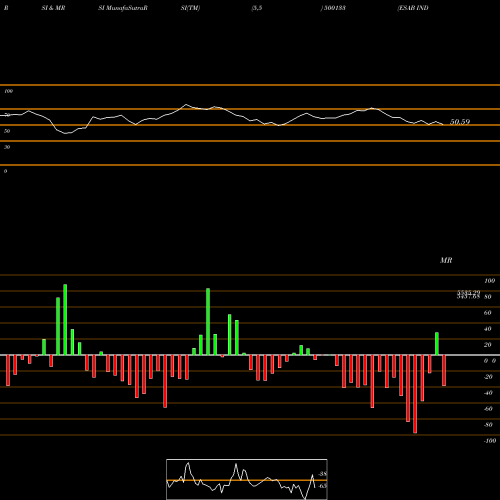The image size is (500, 500).
Task: Click the RSI panel's 30 axis label
Action: tap(7, 147)
